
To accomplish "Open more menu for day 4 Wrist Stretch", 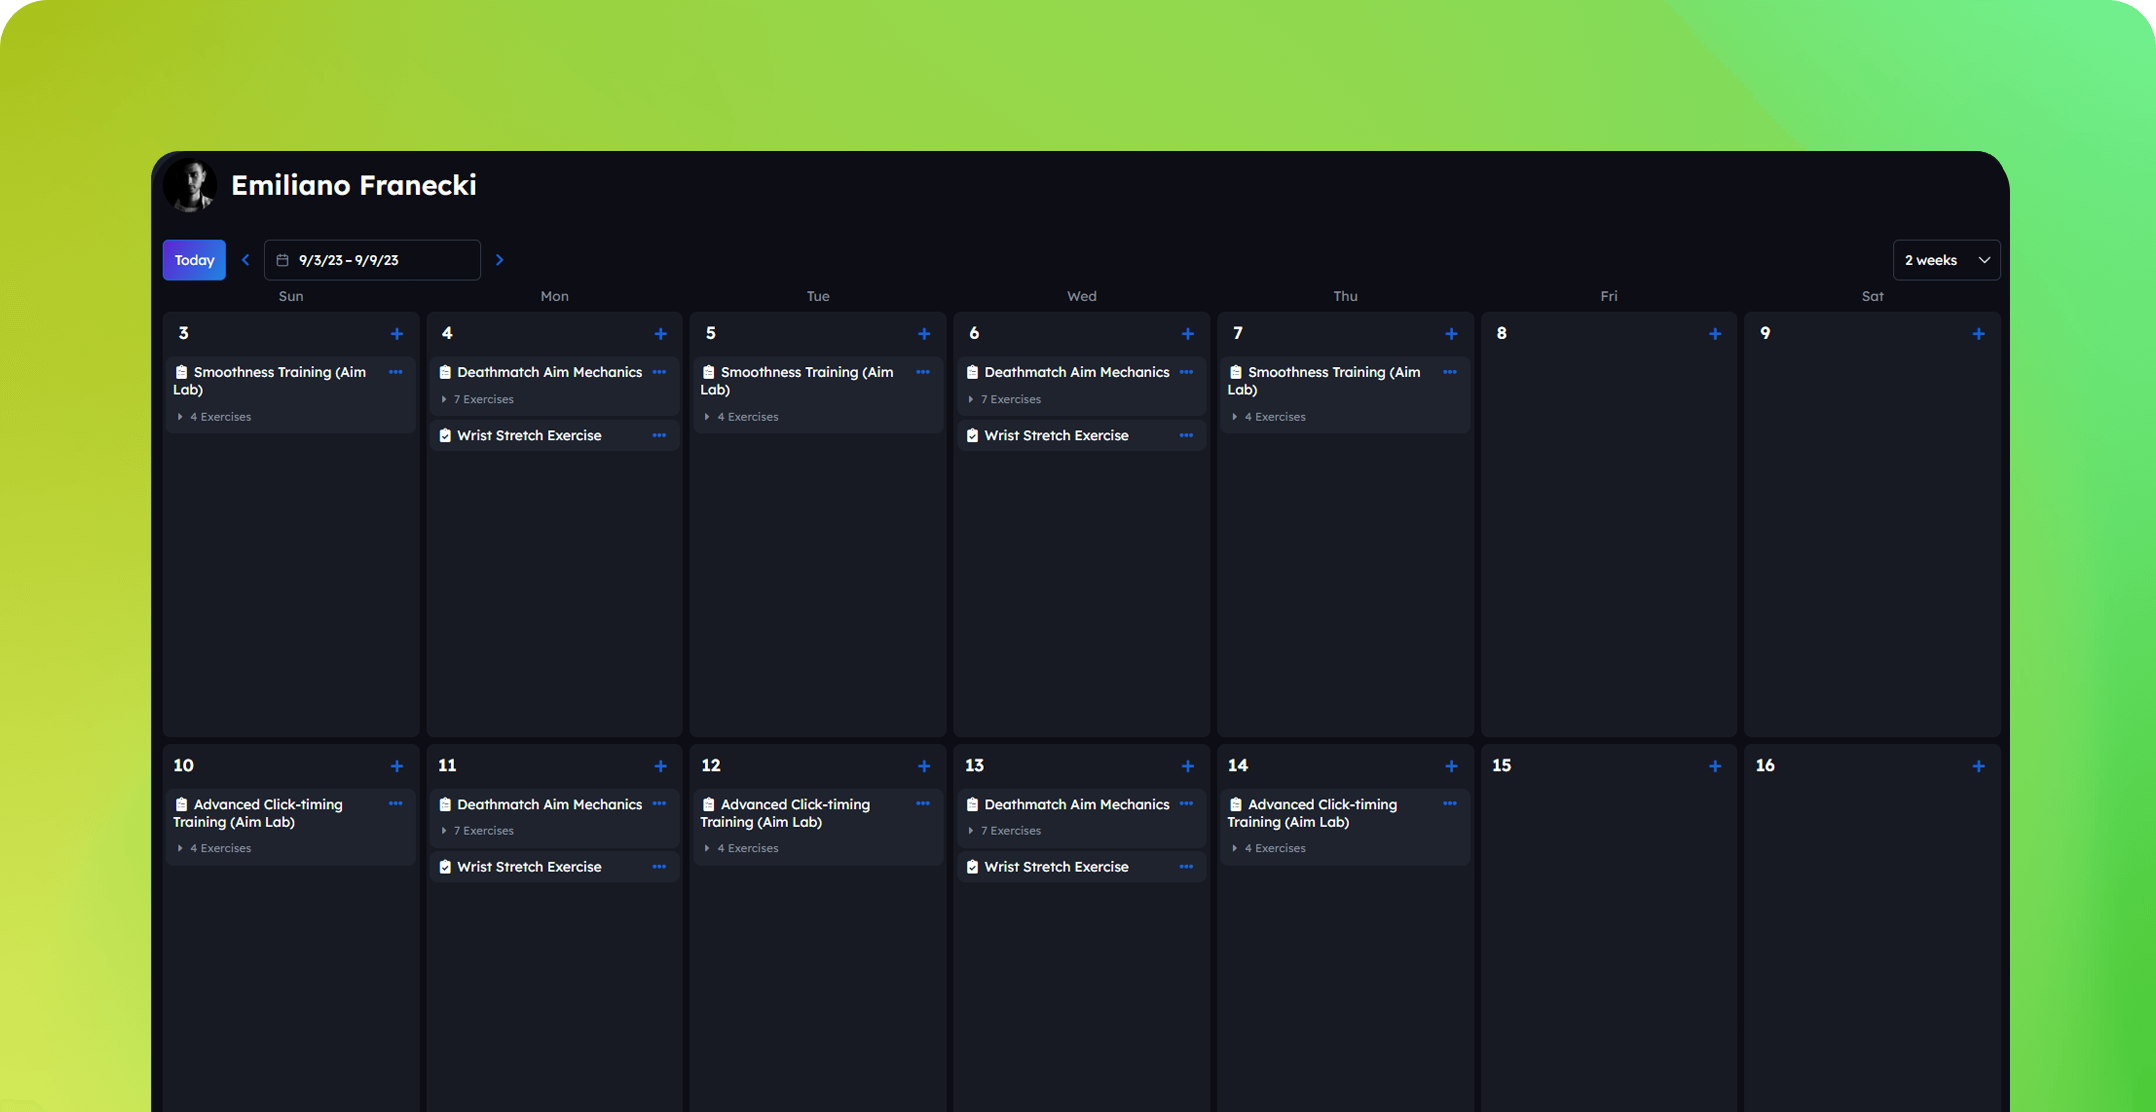I will pyautogui.click(x=659, y=436).
